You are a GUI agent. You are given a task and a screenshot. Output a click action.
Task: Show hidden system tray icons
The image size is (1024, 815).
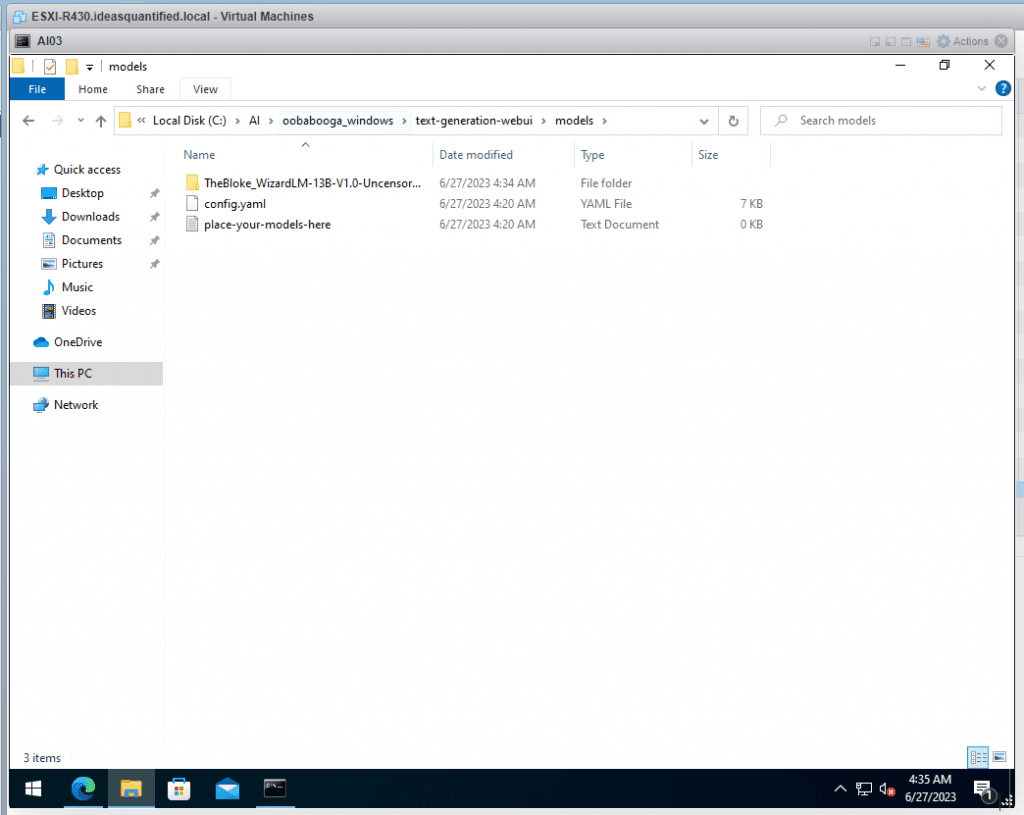[840, 789]
